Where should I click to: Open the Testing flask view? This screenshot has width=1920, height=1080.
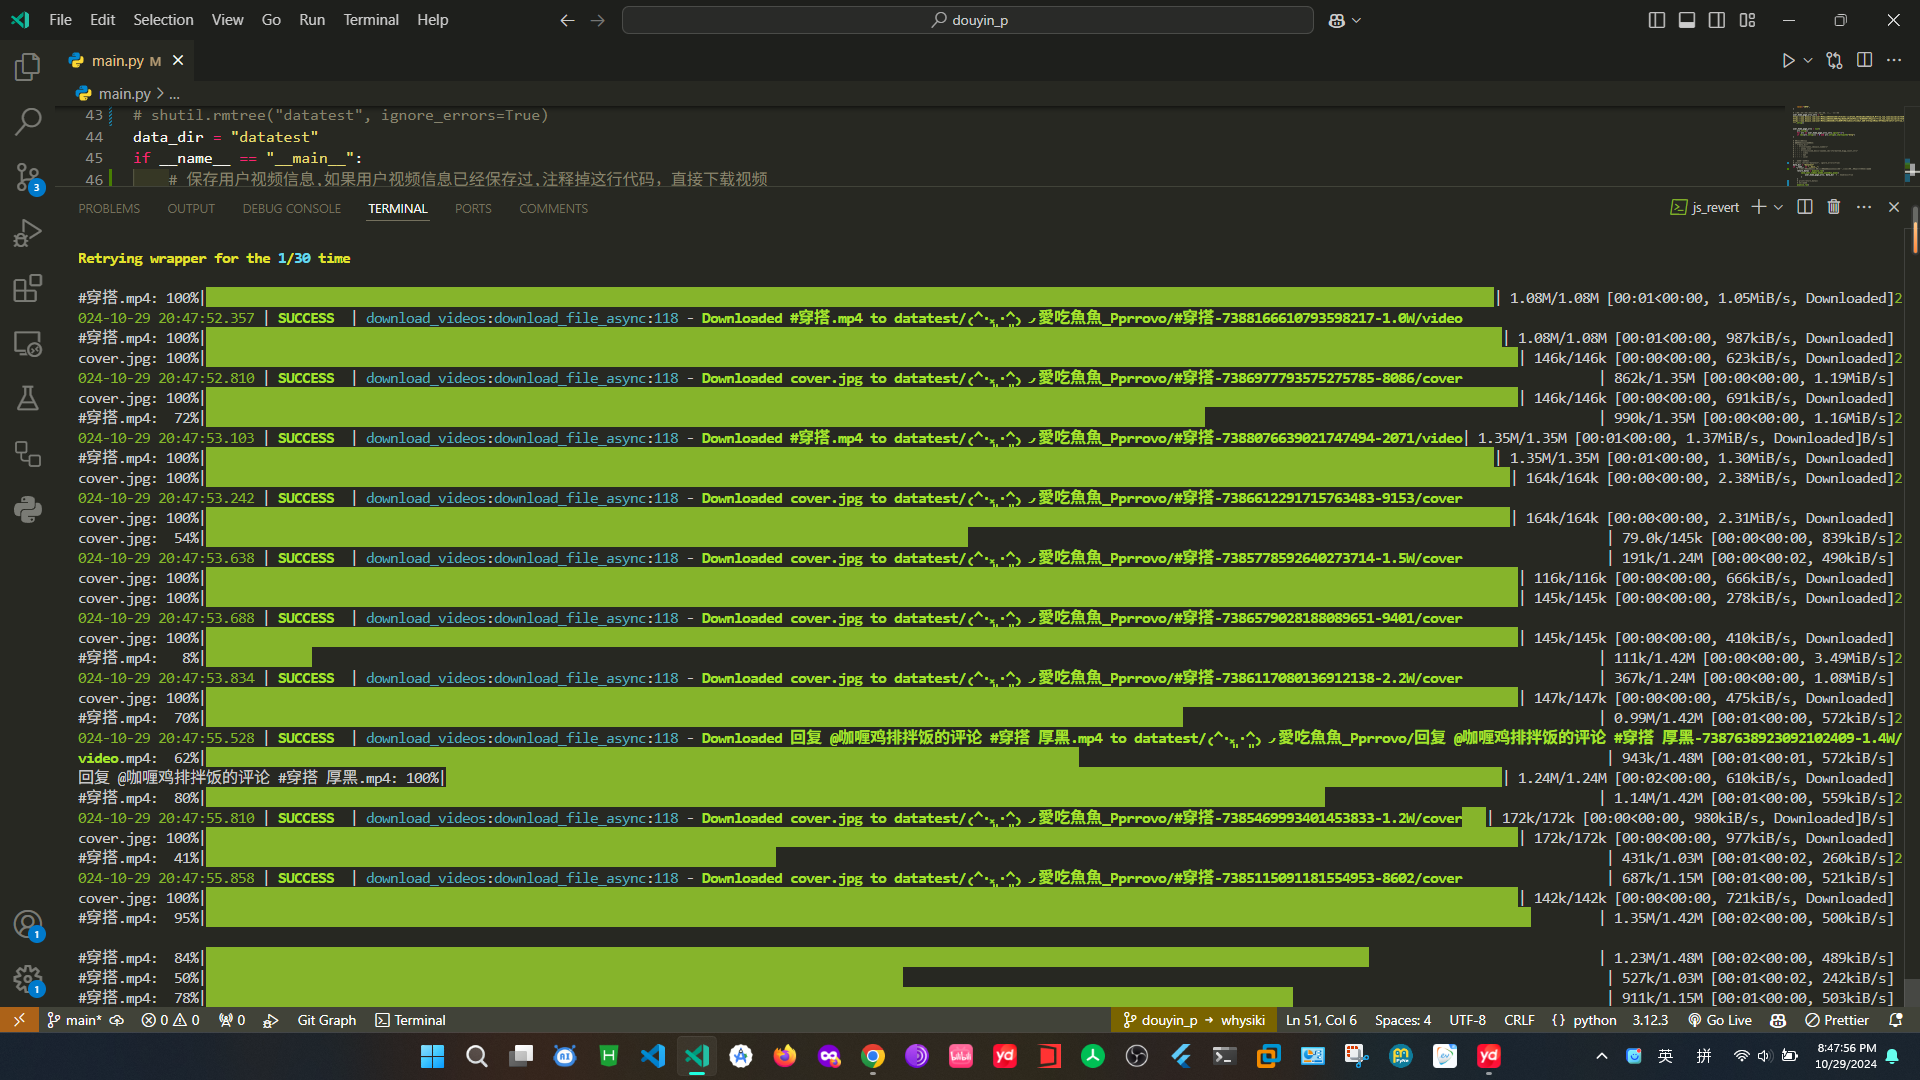pos(27,399)
